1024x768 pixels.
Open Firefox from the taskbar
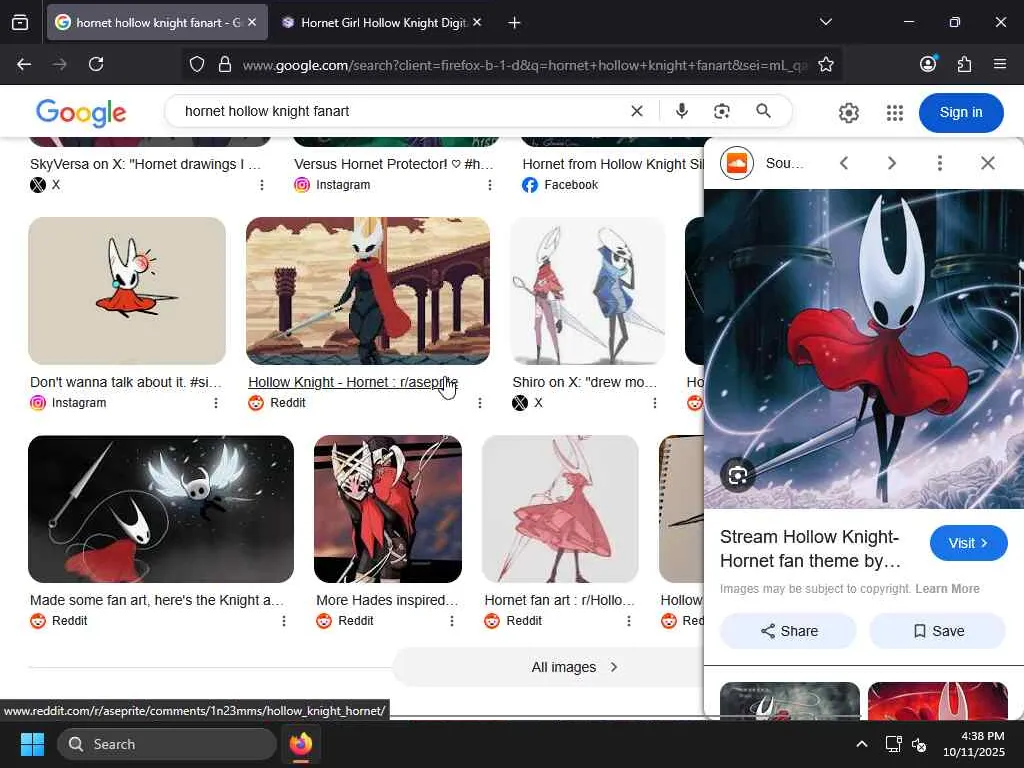pyautogui.click(x=300, y=744)
